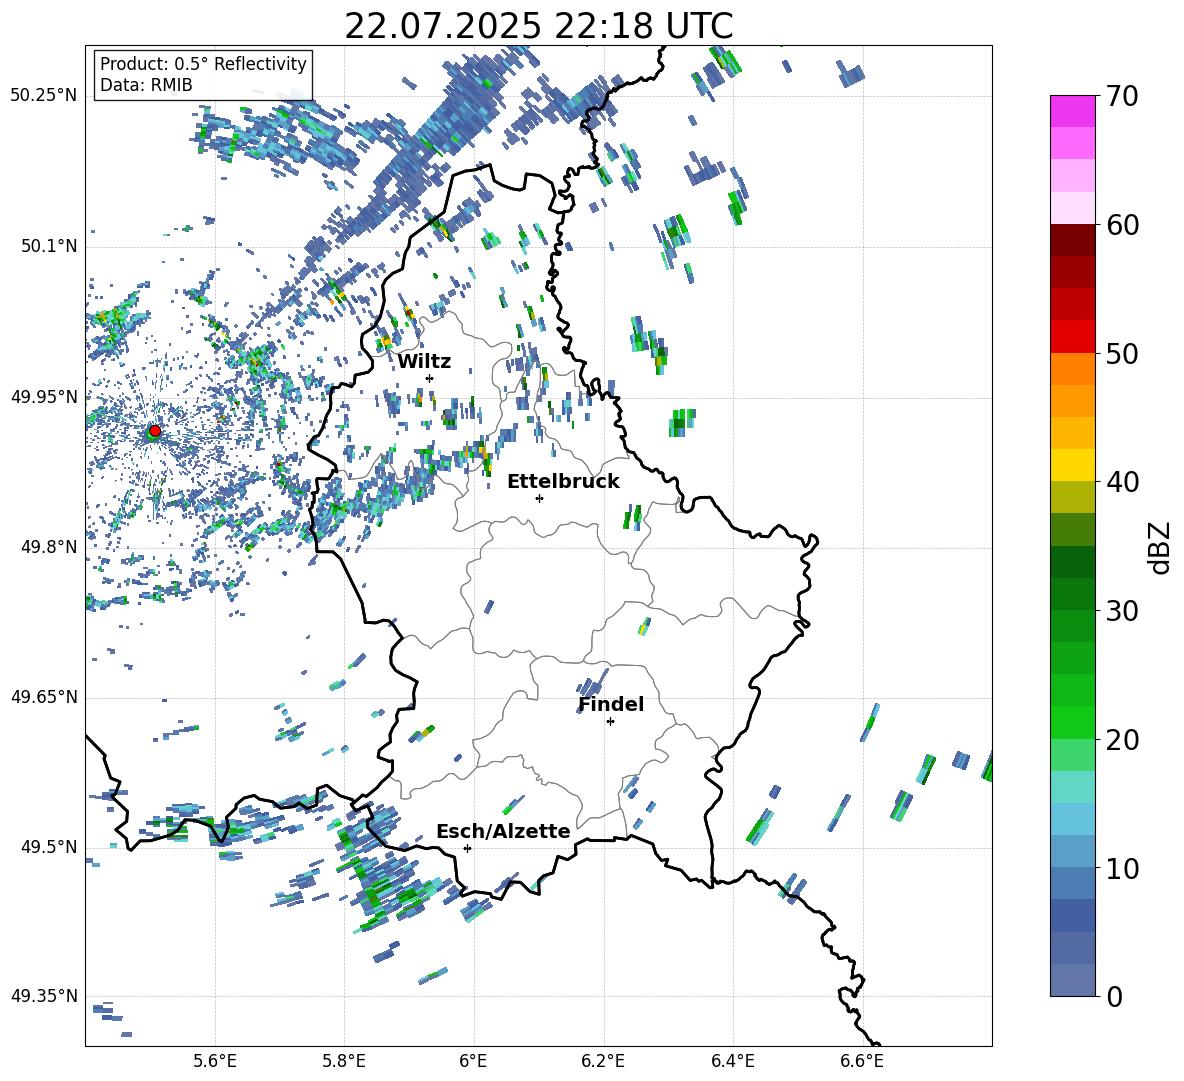Click the Data: RMIB source text

click(146, 85)
